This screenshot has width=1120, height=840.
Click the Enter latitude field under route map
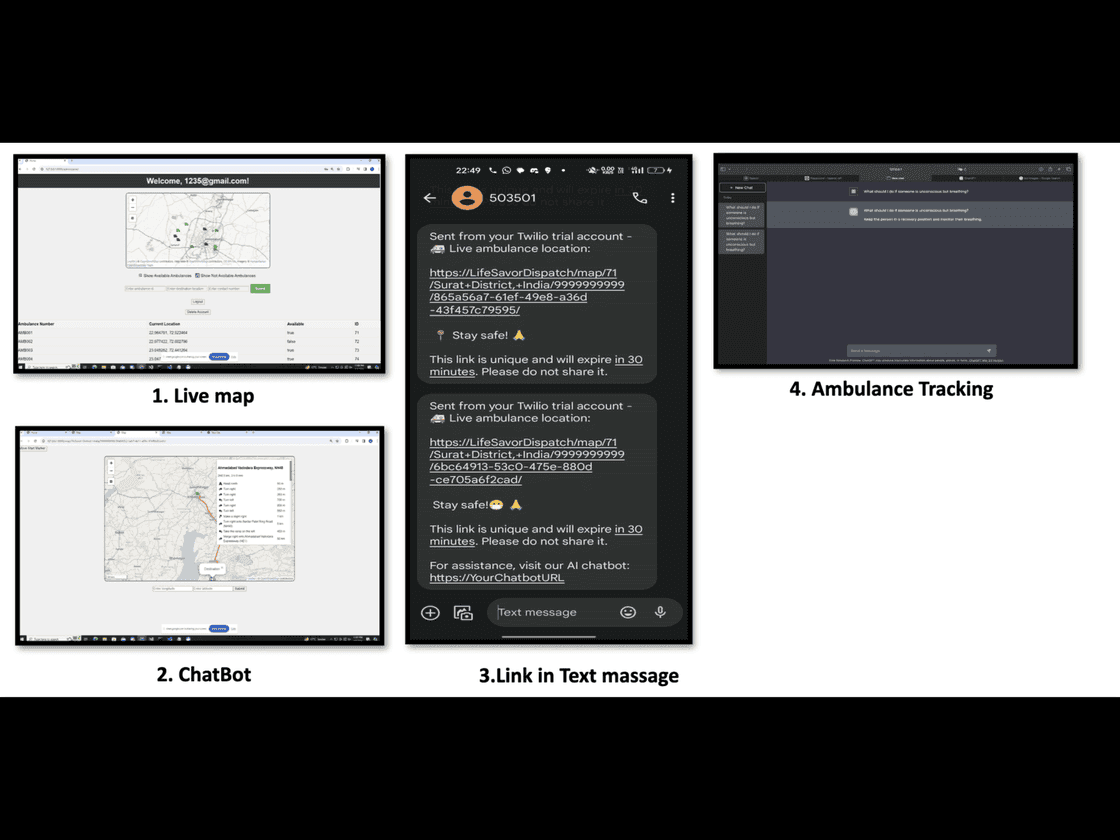tap(213, 589)
